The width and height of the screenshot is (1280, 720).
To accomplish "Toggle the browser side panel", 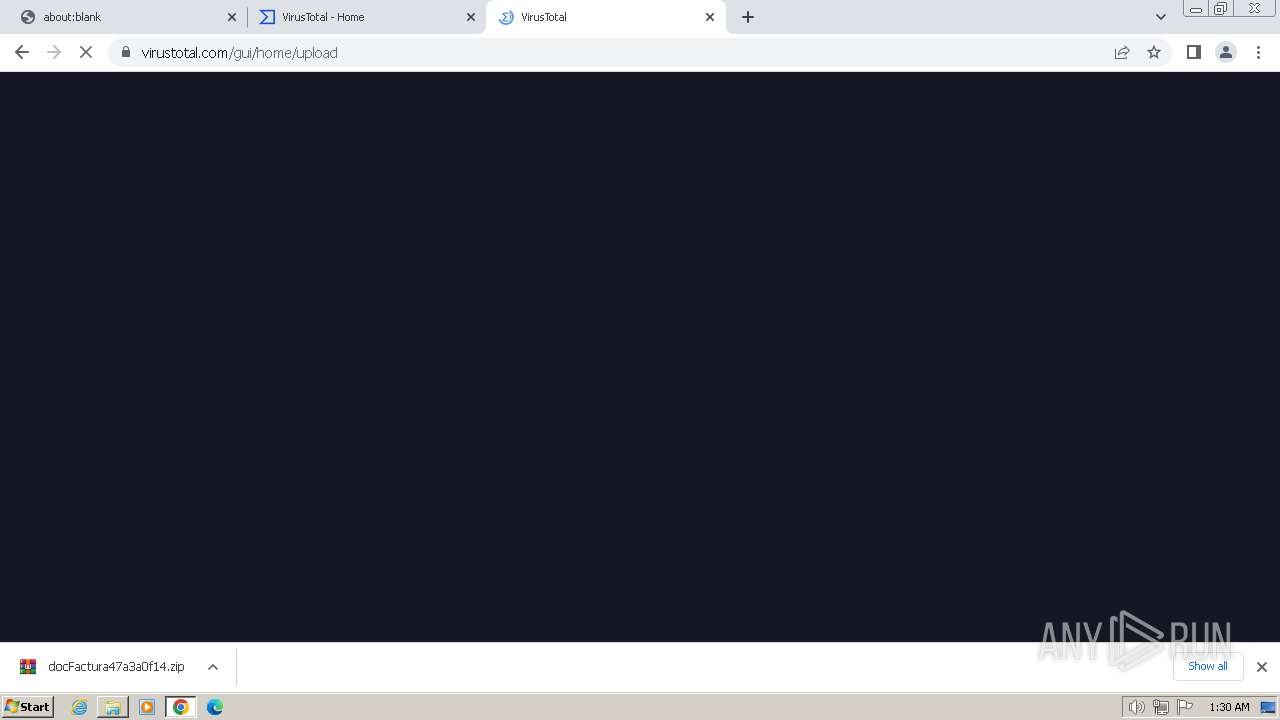I will click(x=1193, y=52).
